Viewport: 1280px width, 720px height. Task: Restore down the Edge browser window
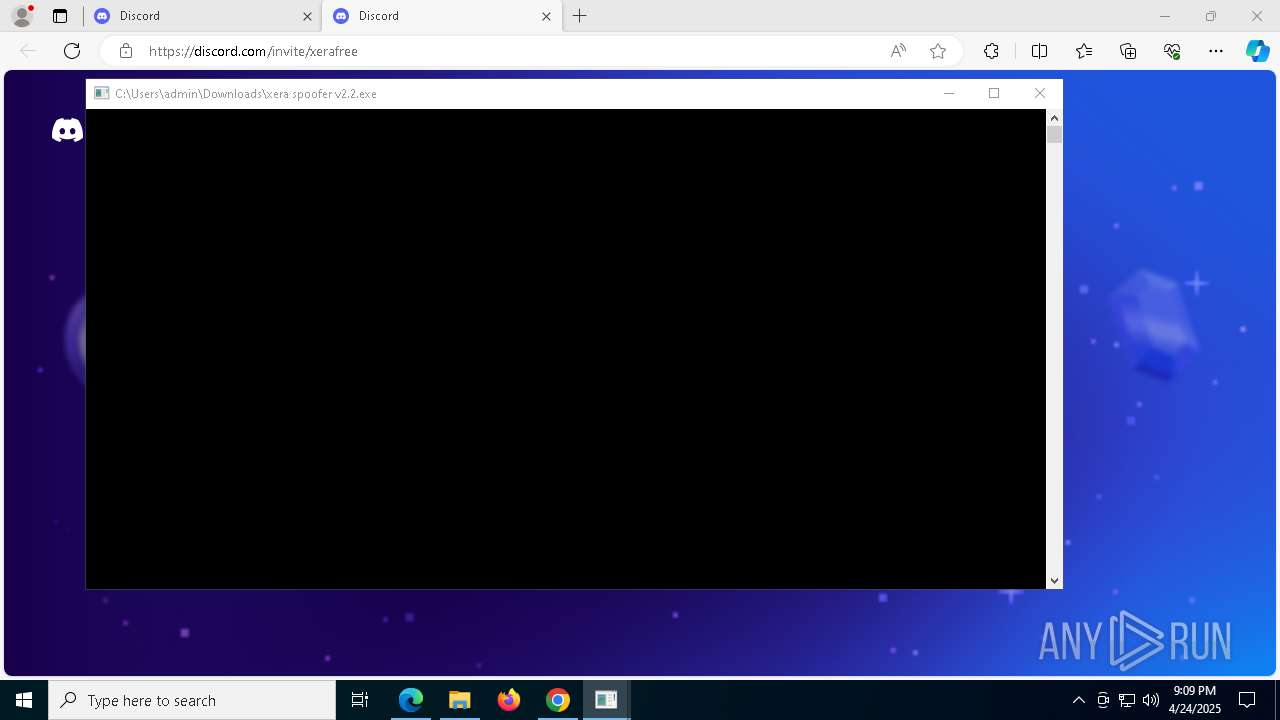[x=1211, y=16]
